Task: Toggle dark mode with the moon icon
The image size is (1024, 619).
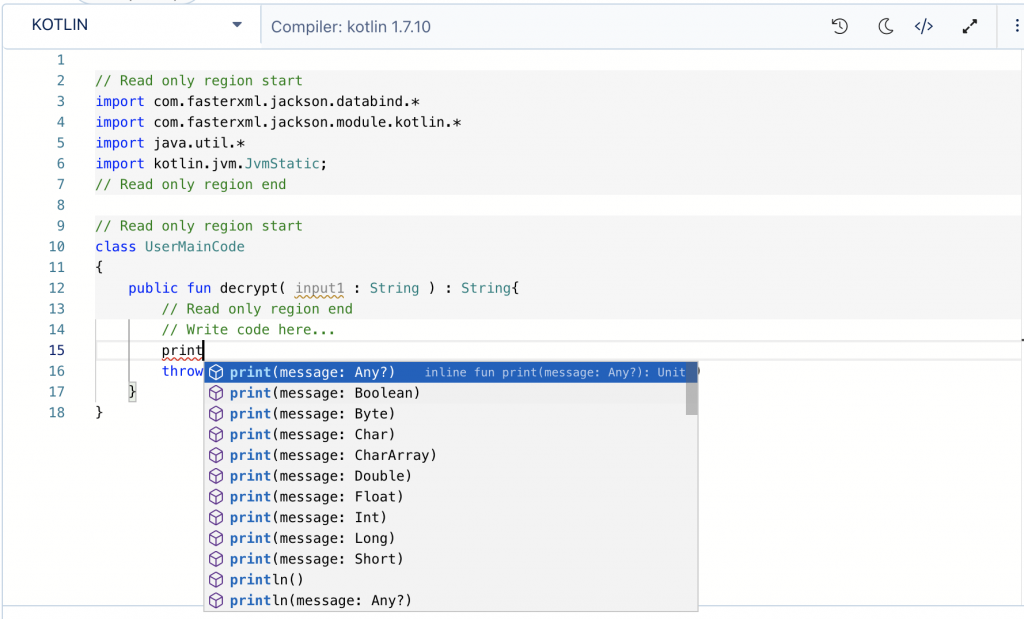Action: (885, 27)
